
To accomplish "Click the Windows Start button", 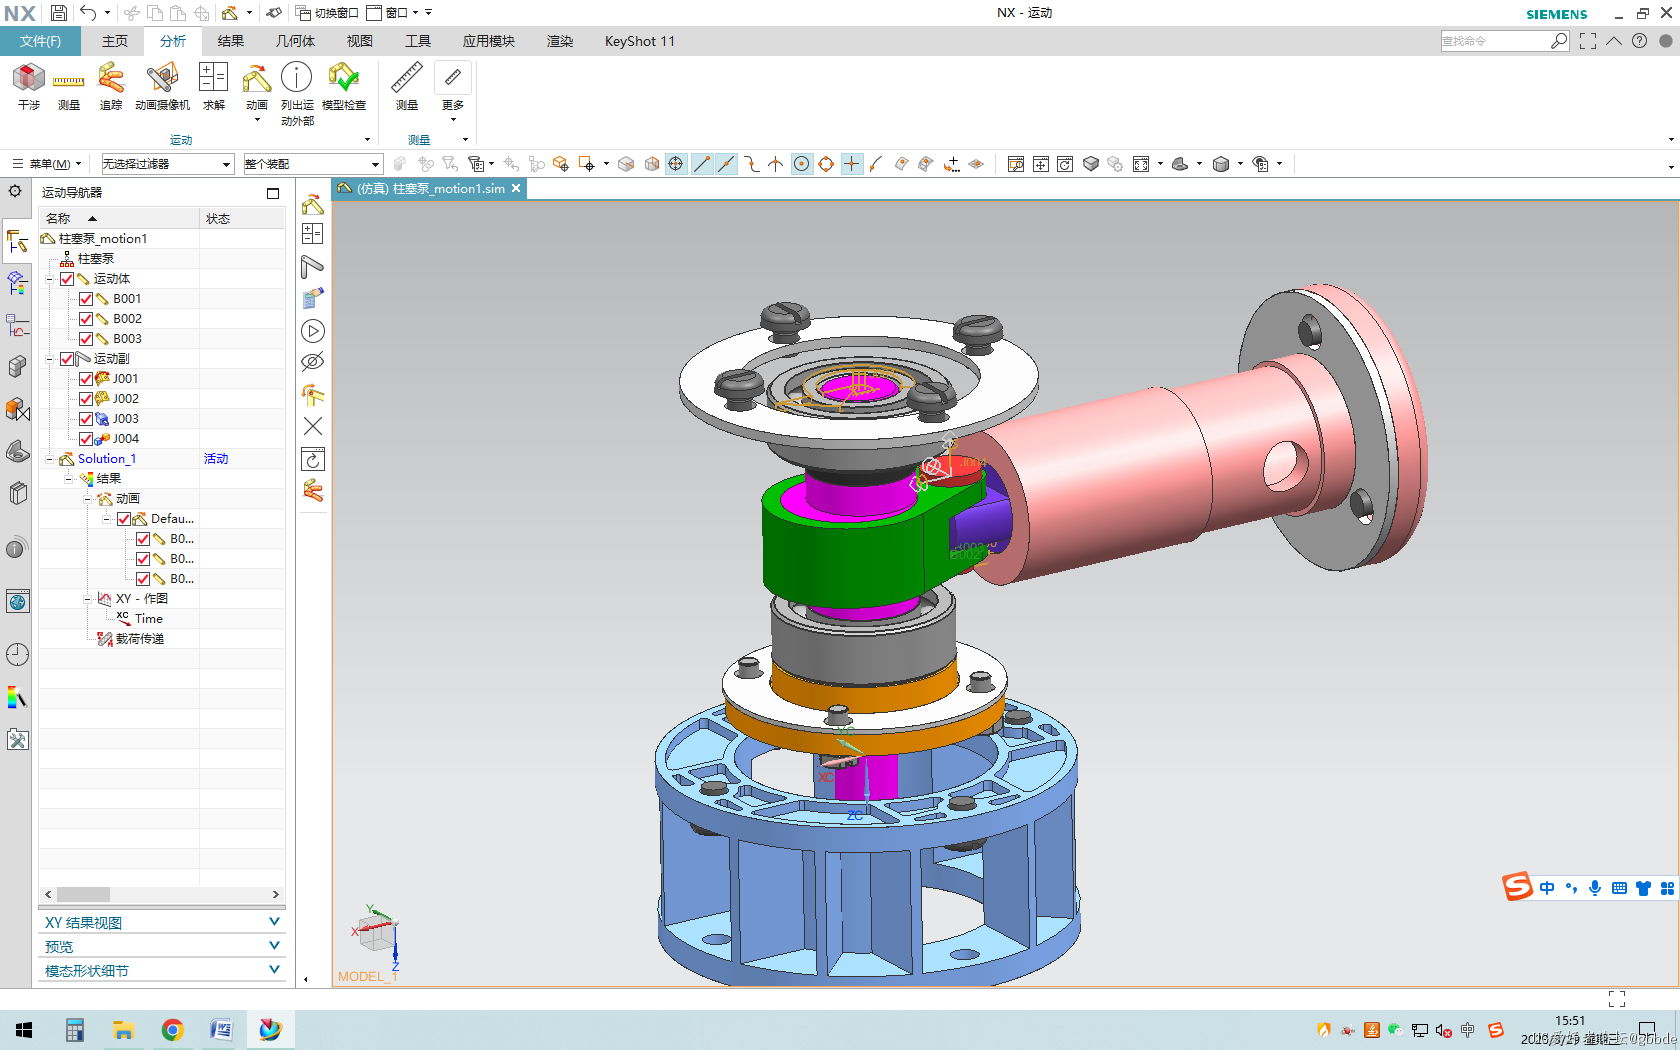I will click(x=24, y=1030).
